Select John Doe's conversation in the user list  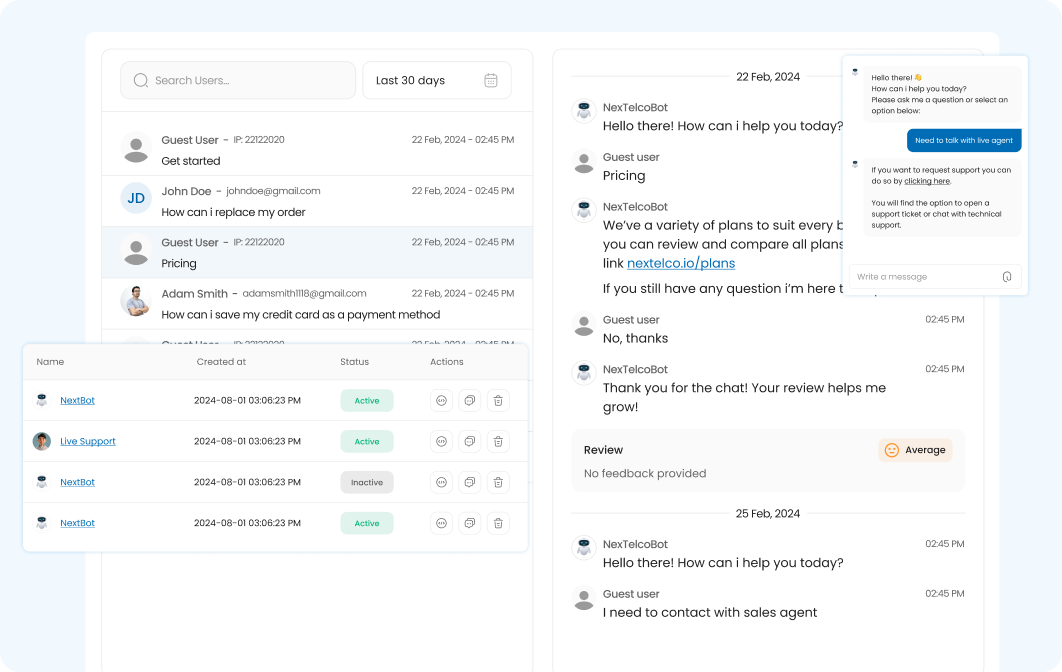click(317, 201)
